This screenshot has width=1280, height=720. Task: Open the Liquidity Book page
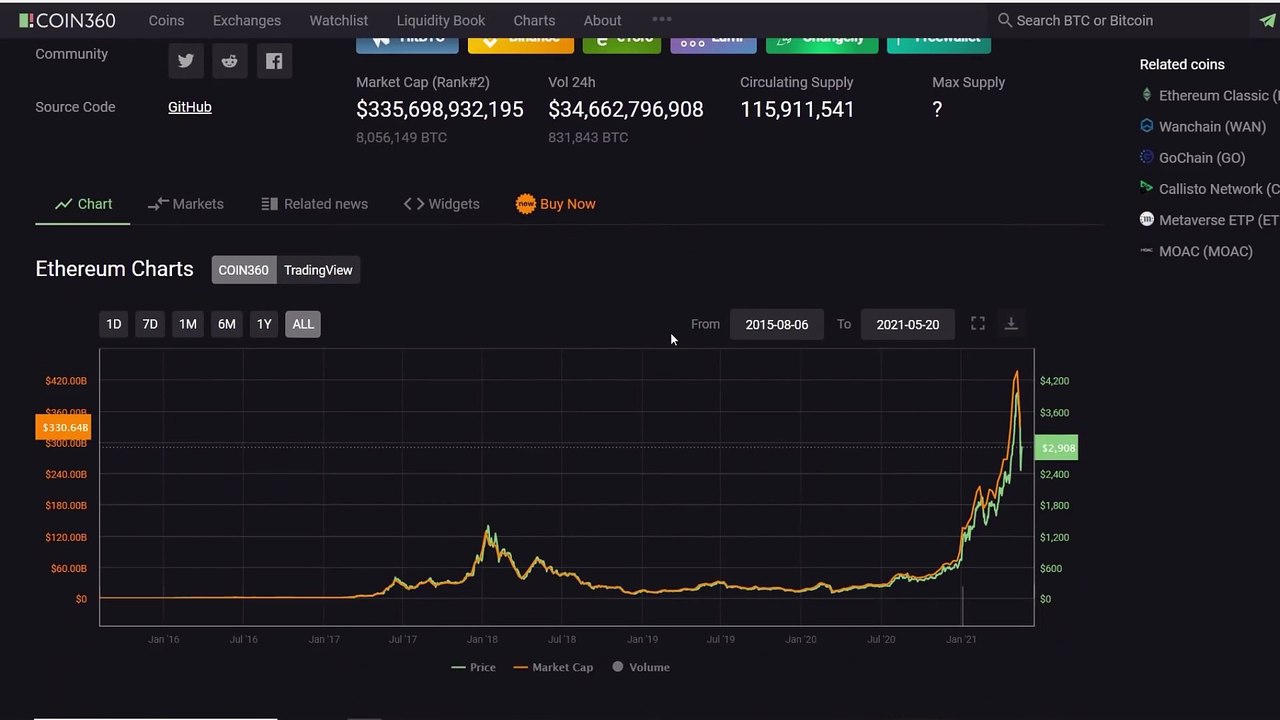click(x=441, y=20)
